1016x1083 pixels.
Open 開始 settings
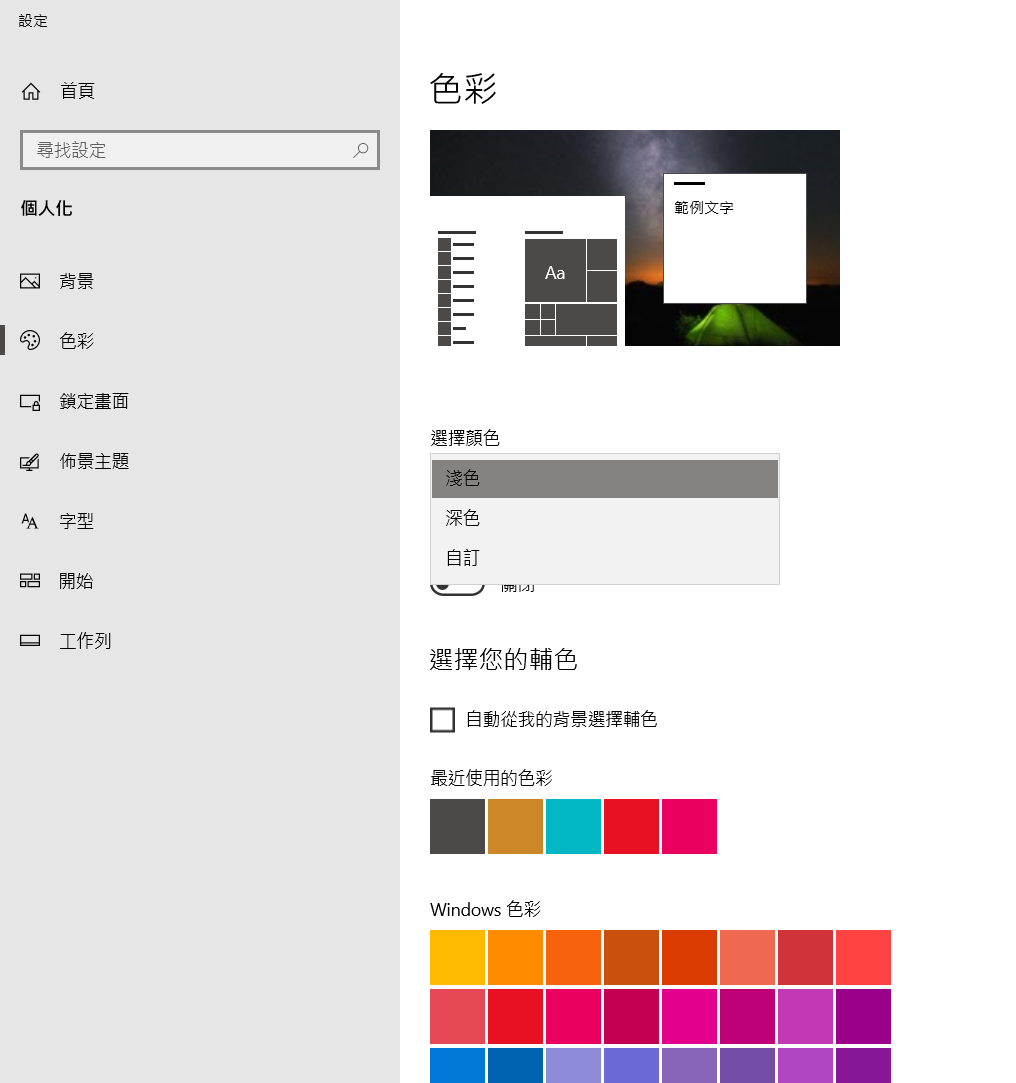[x=200, y=581]
